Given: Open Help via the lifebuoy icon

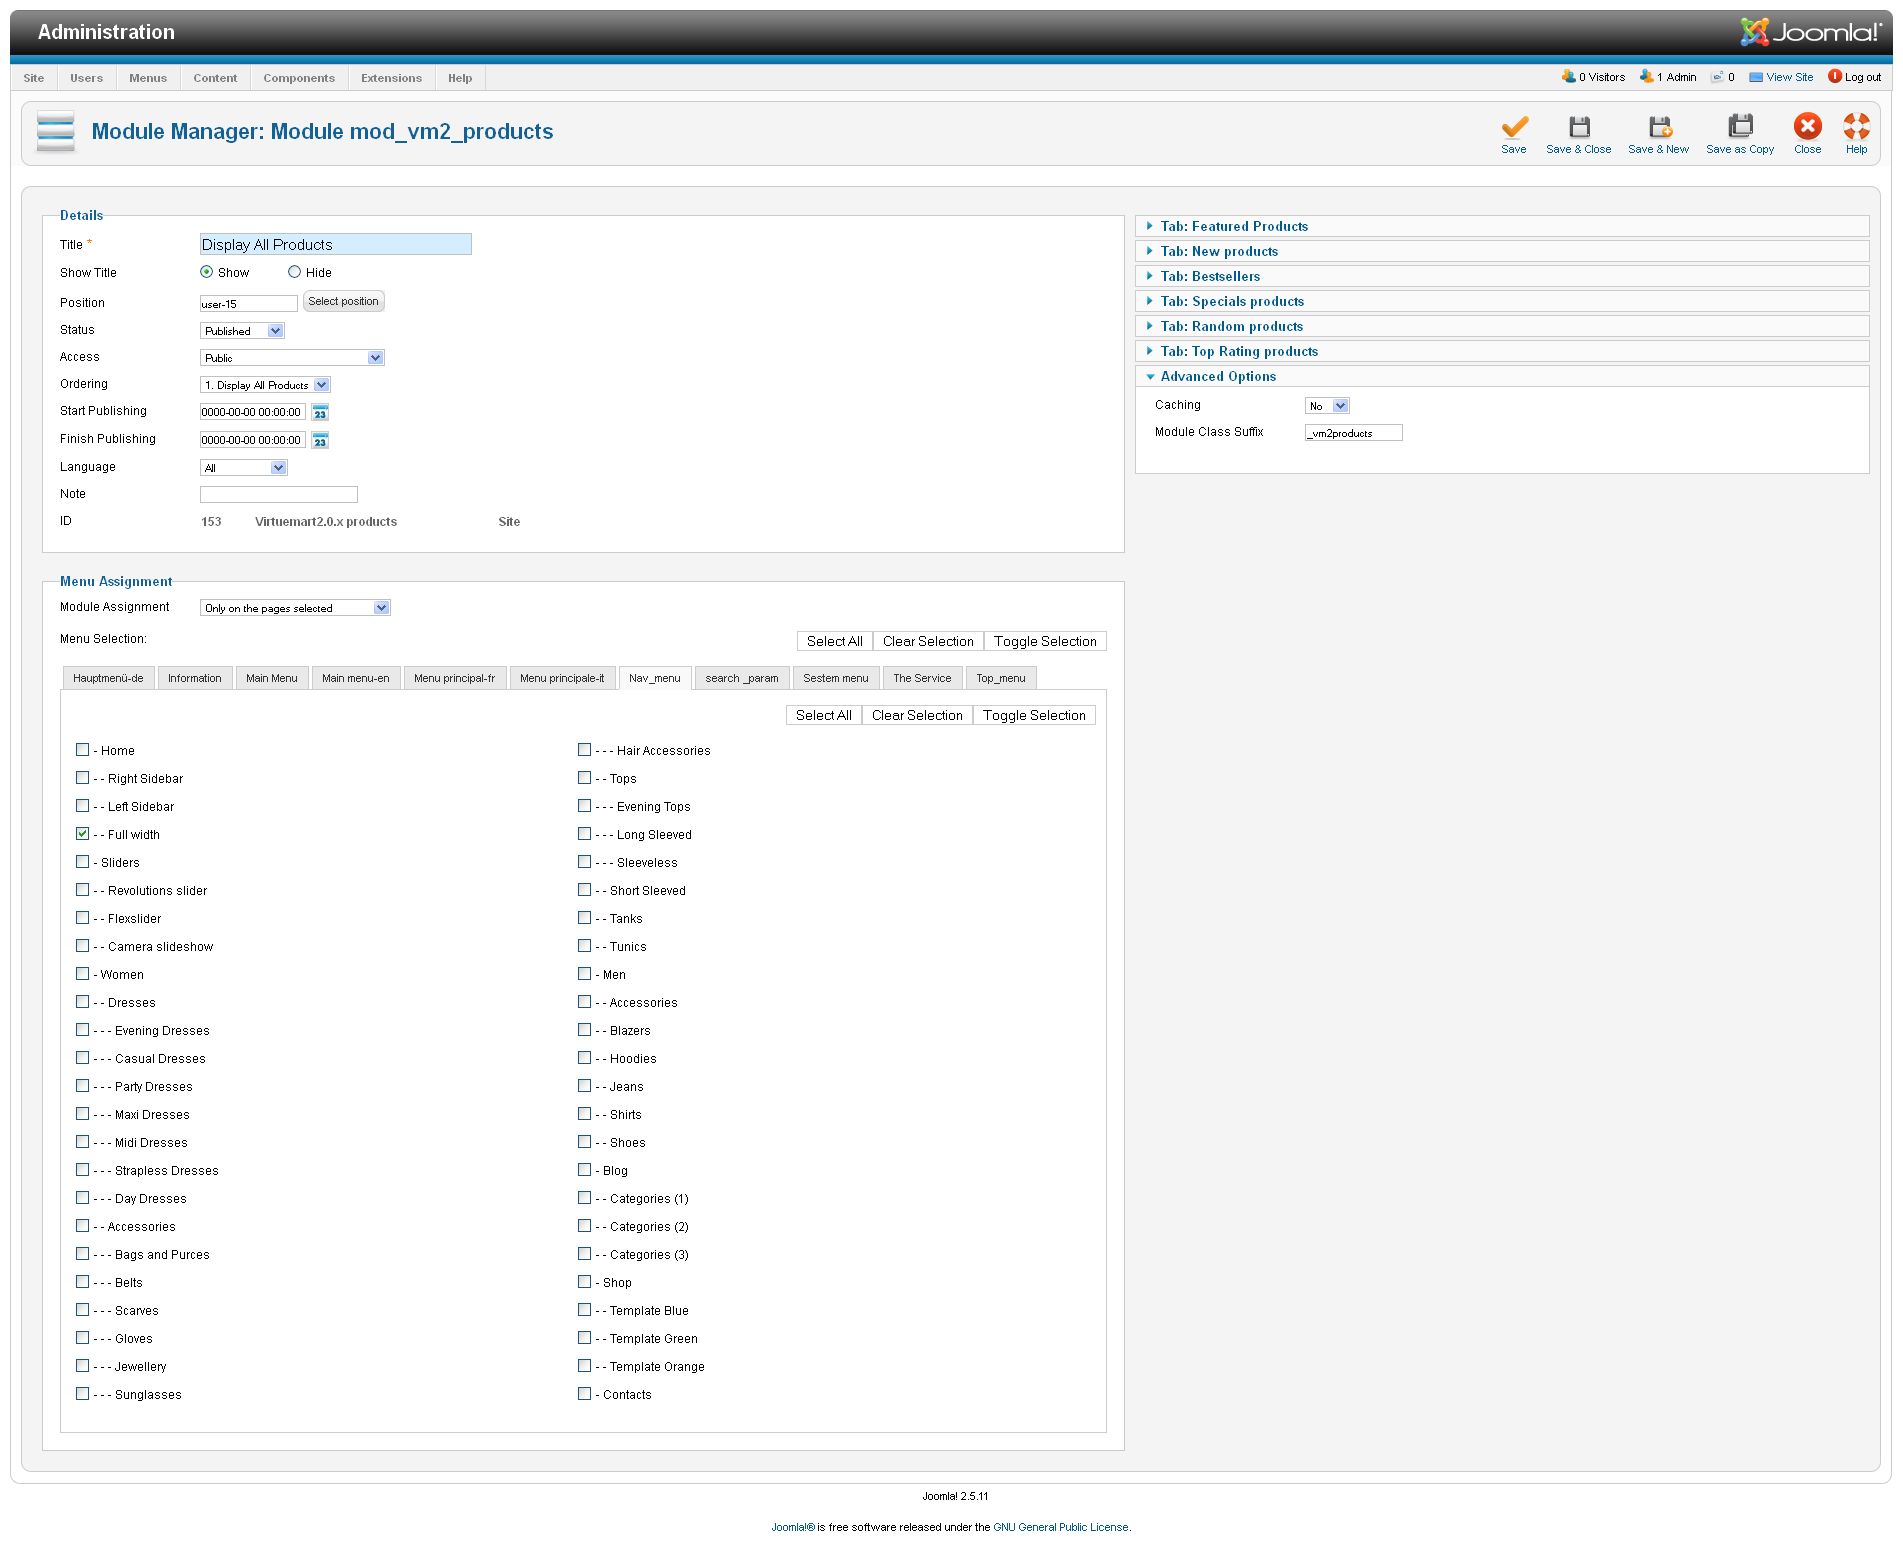Looking at the screenshot, I should [1856, 127].
